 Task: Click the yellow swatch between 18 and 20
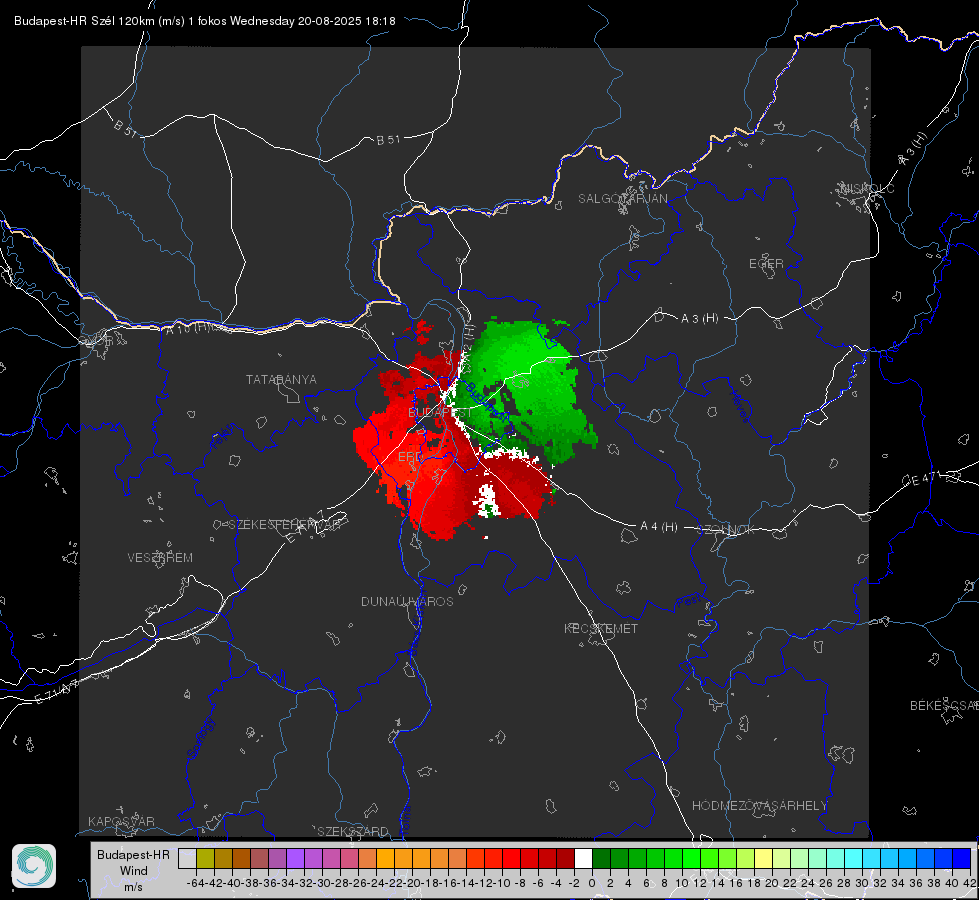click(764, 858)
